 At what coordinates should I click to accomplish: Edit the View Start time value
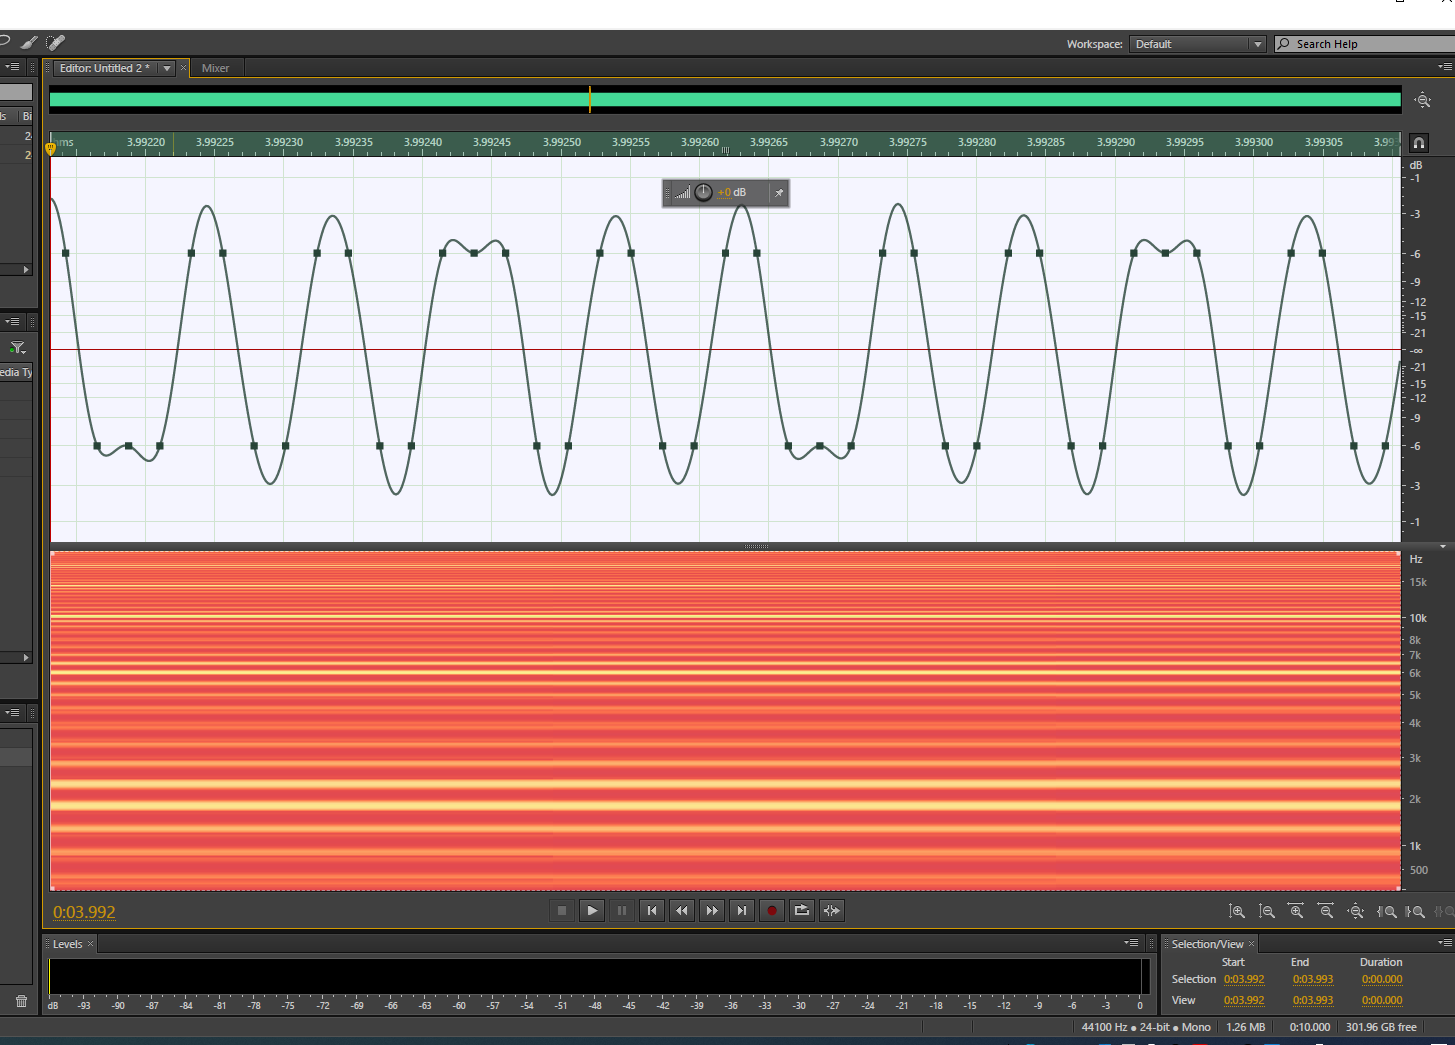1244,1000
